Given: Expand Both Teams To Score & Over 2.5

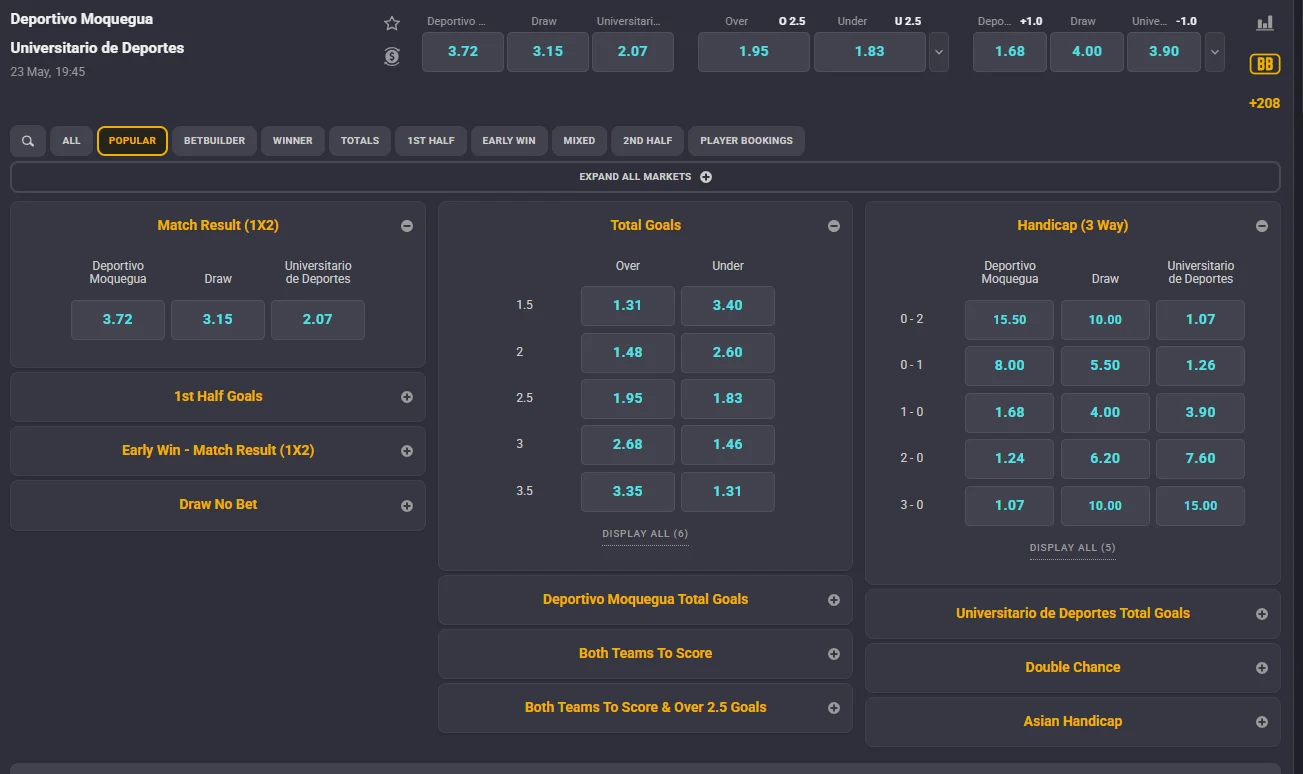Looking at the screenshot, I should coord(645,708).
